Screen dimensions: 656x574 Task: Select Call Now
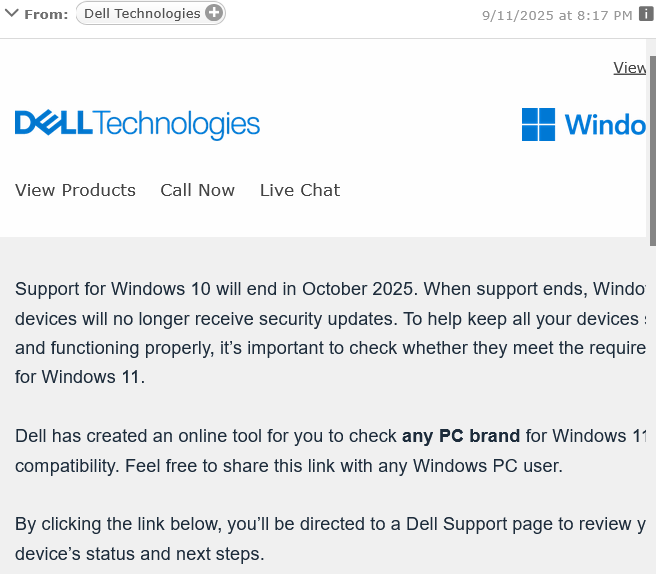pyautogui.click(x=197, y=190)
